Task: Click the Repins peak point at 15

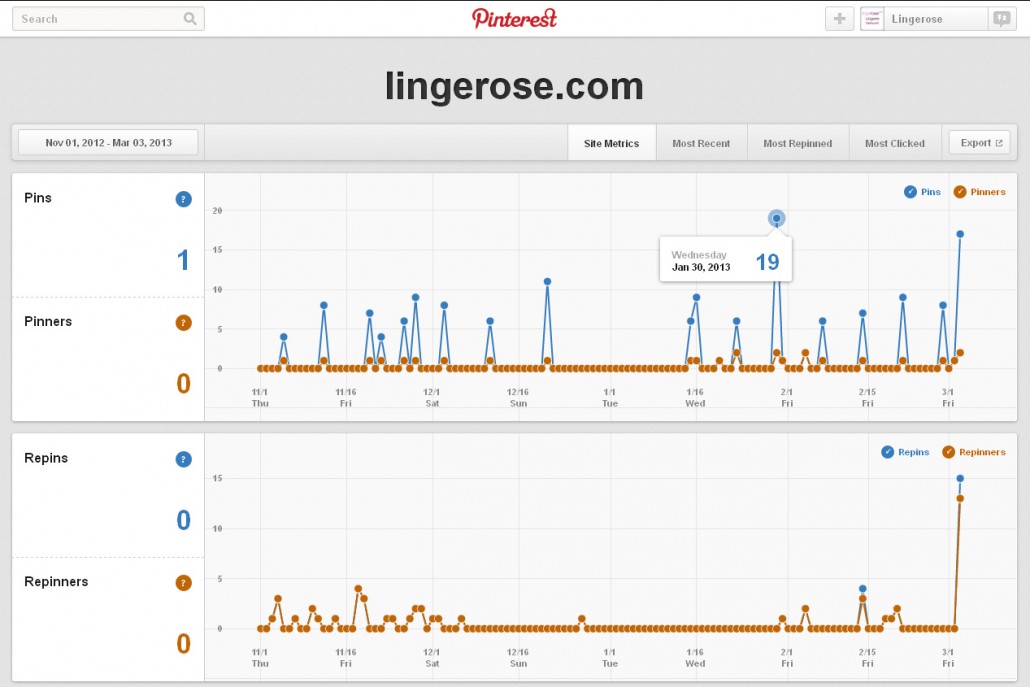Action: tap(960, 478)
